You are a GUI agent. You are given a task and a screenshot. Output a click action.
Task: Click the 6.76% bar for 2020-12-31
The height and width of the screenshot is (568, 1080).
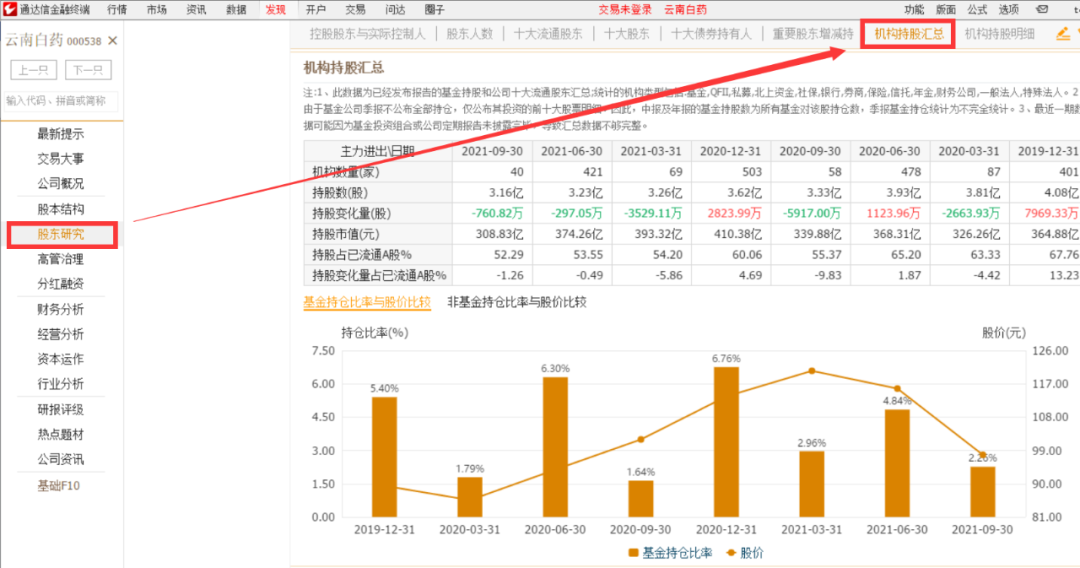(x=726, y=442)
